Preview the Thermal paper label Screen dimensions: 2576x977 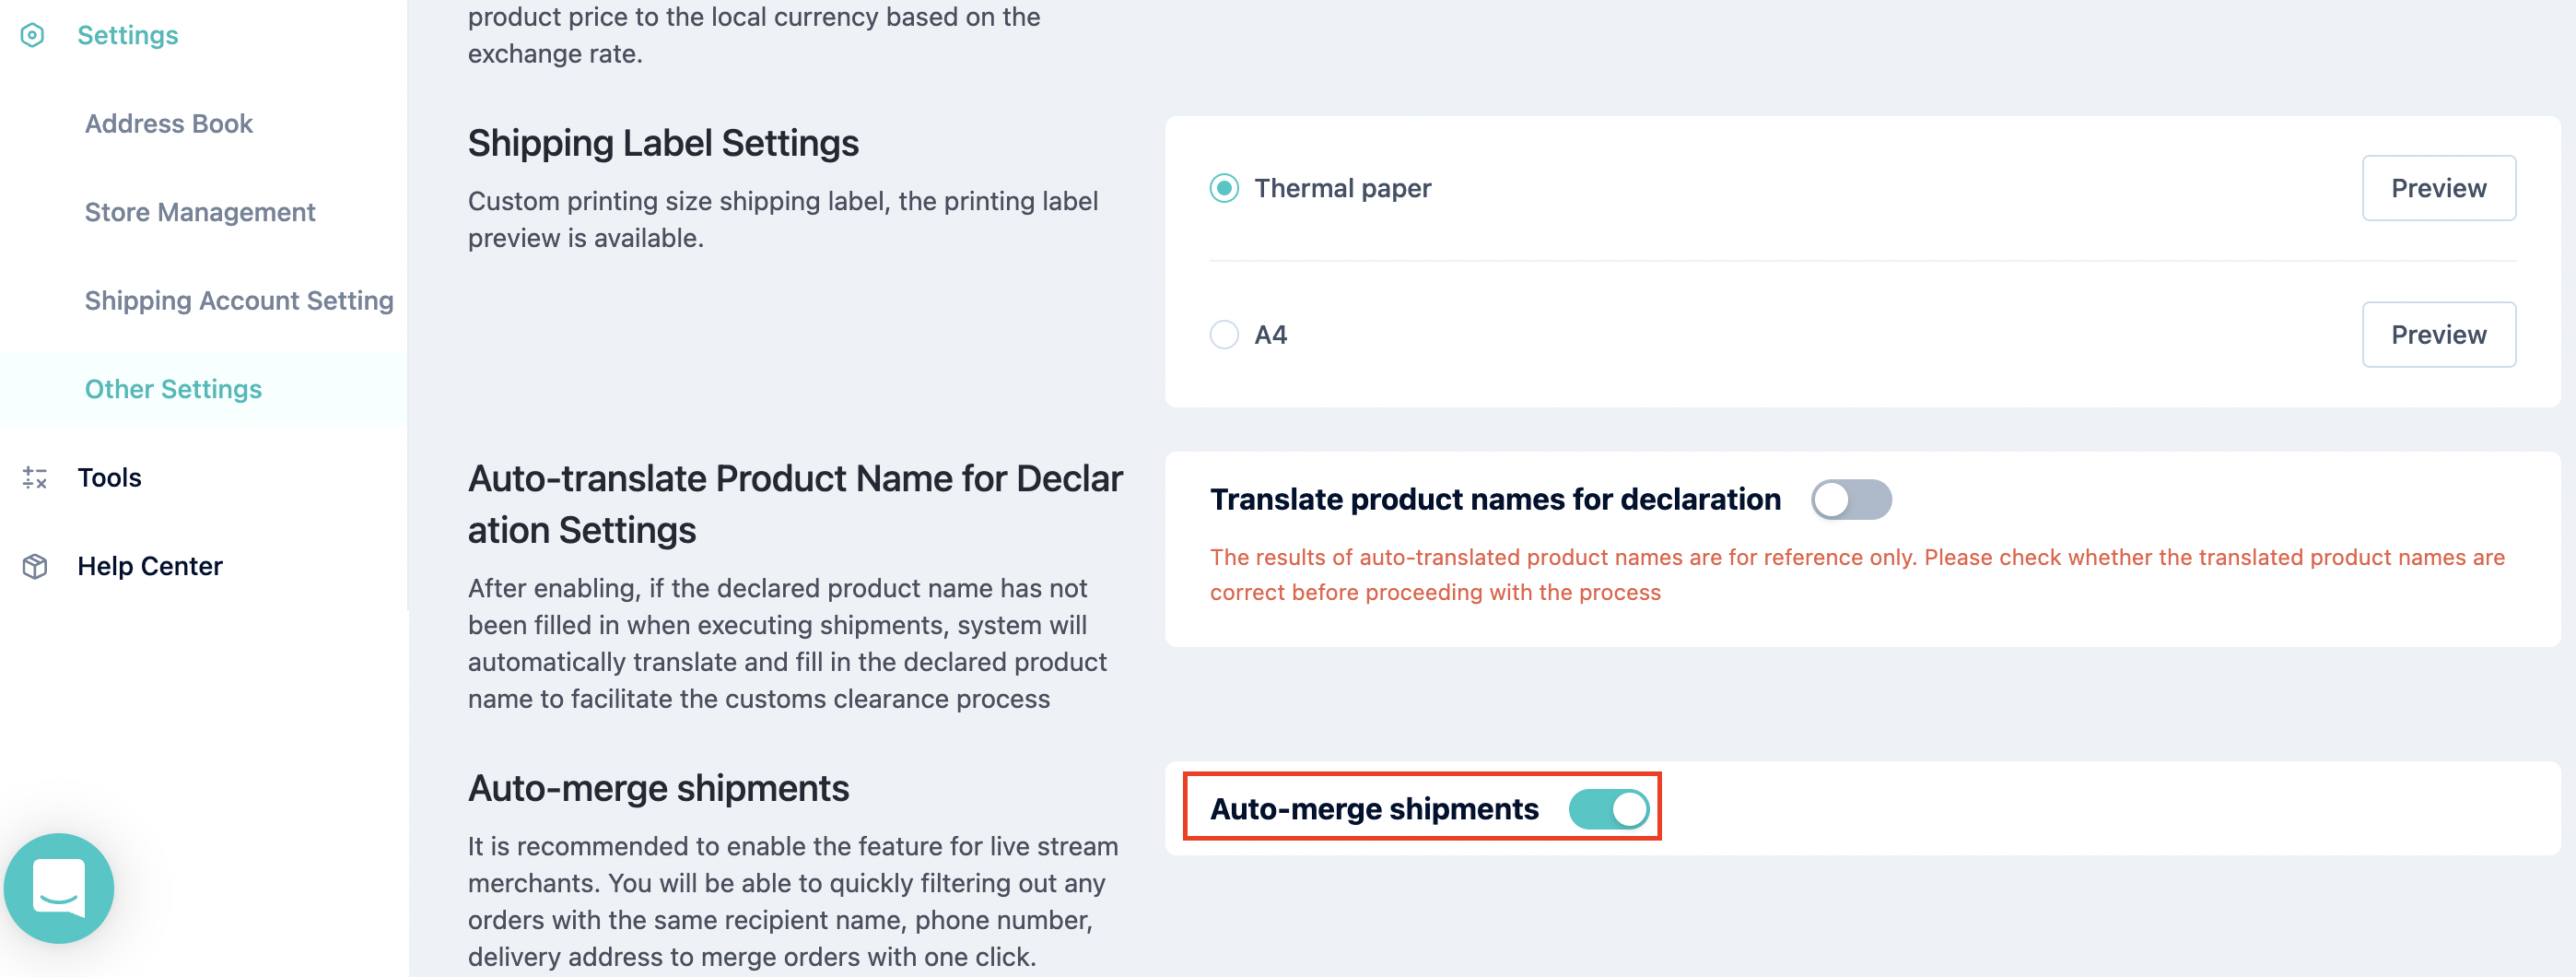2438,188
